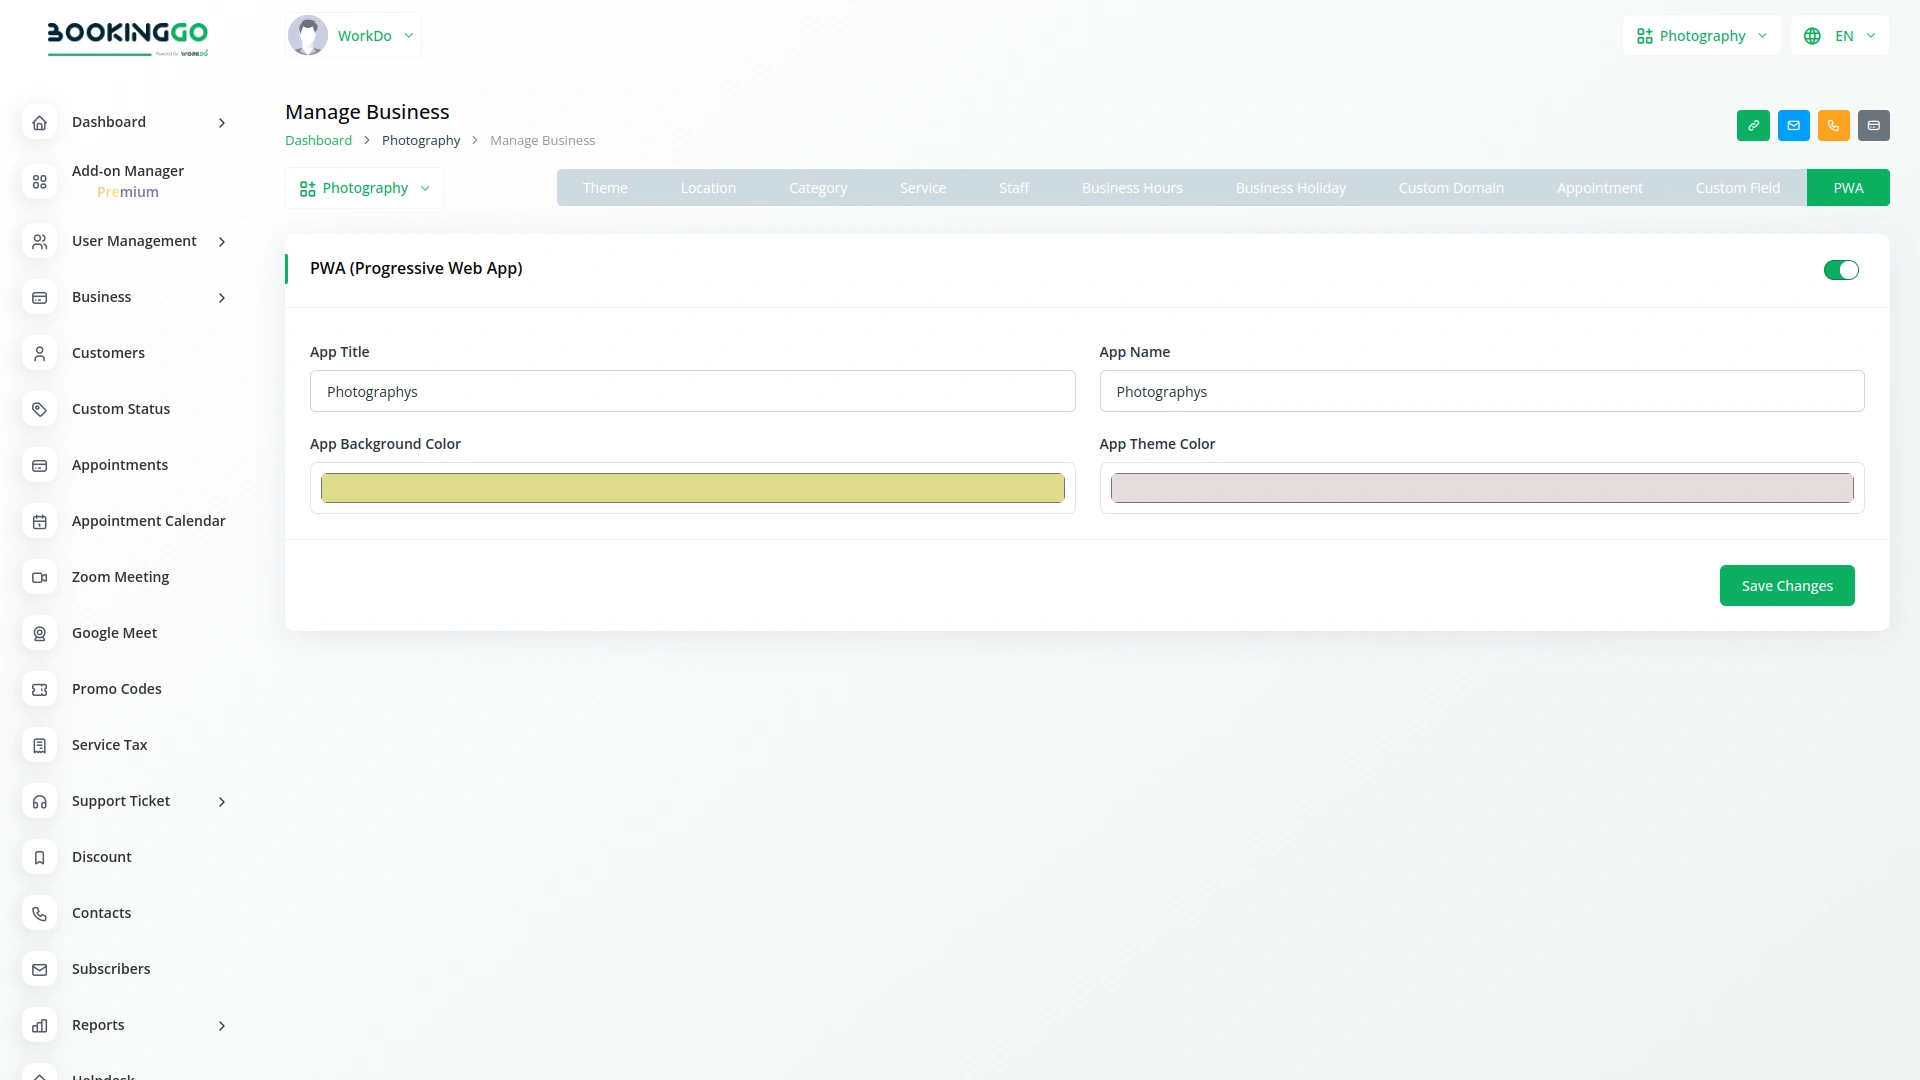Expand the Reports sidebar section
1920x1080 pixels.
tap(221, 1026)
